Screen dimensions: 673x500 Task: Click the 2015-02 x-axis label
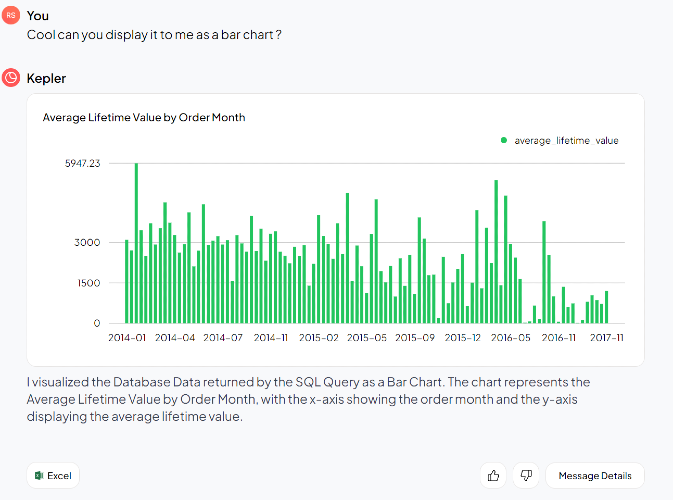[x=319, y=338]
